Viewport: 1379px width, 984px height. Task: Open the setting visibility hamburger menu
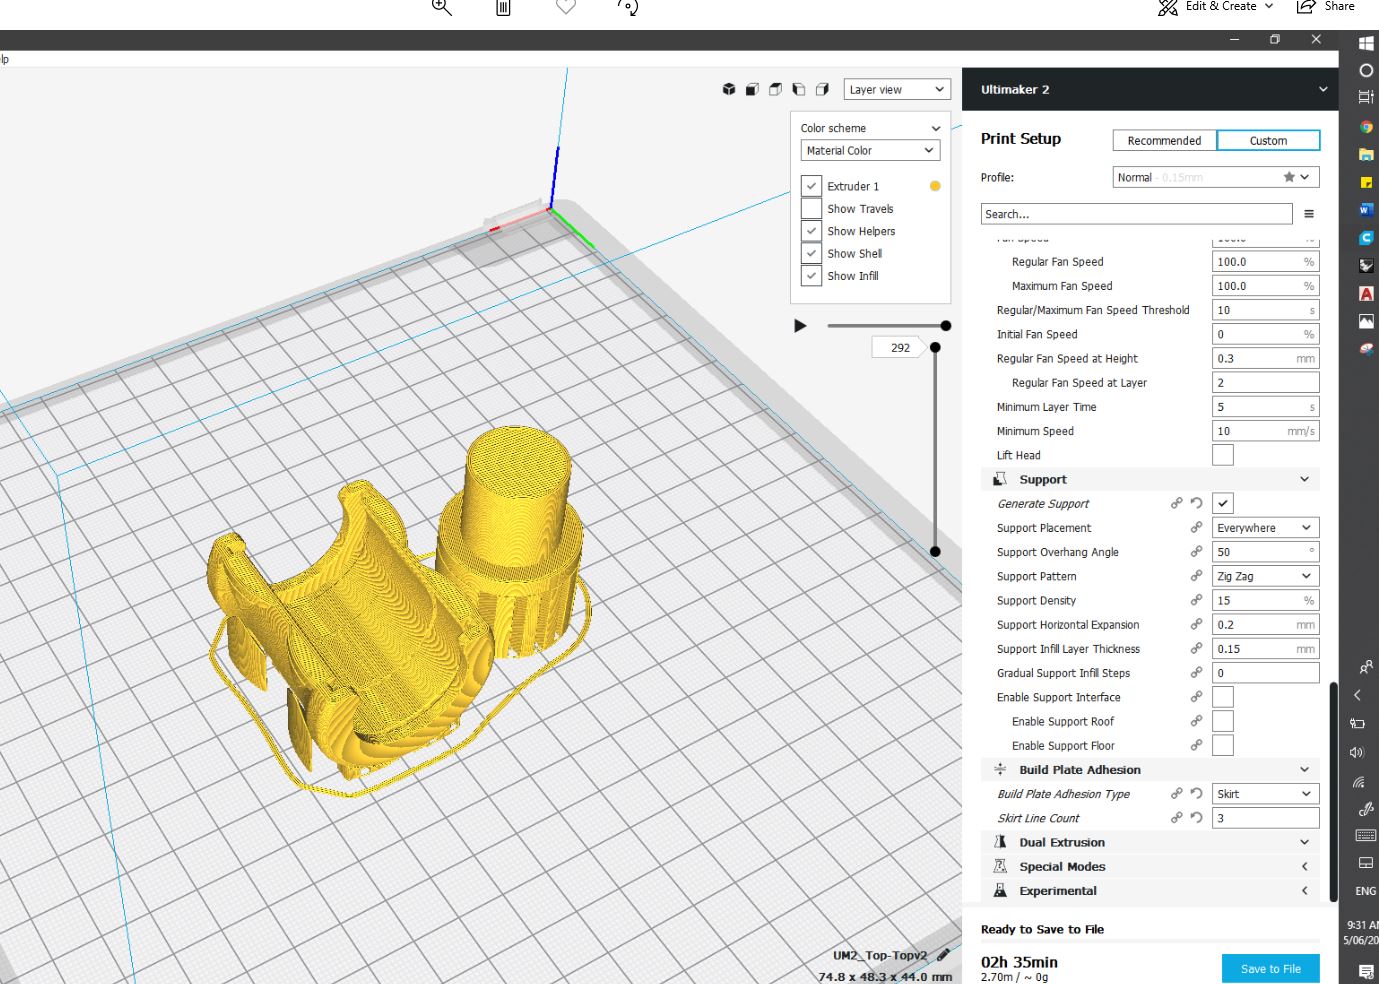point(1309,214)
